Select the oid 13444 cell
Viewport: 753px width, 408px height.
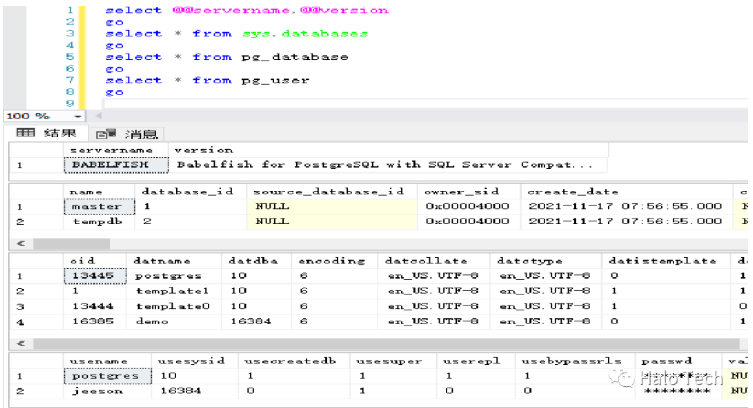95,306
